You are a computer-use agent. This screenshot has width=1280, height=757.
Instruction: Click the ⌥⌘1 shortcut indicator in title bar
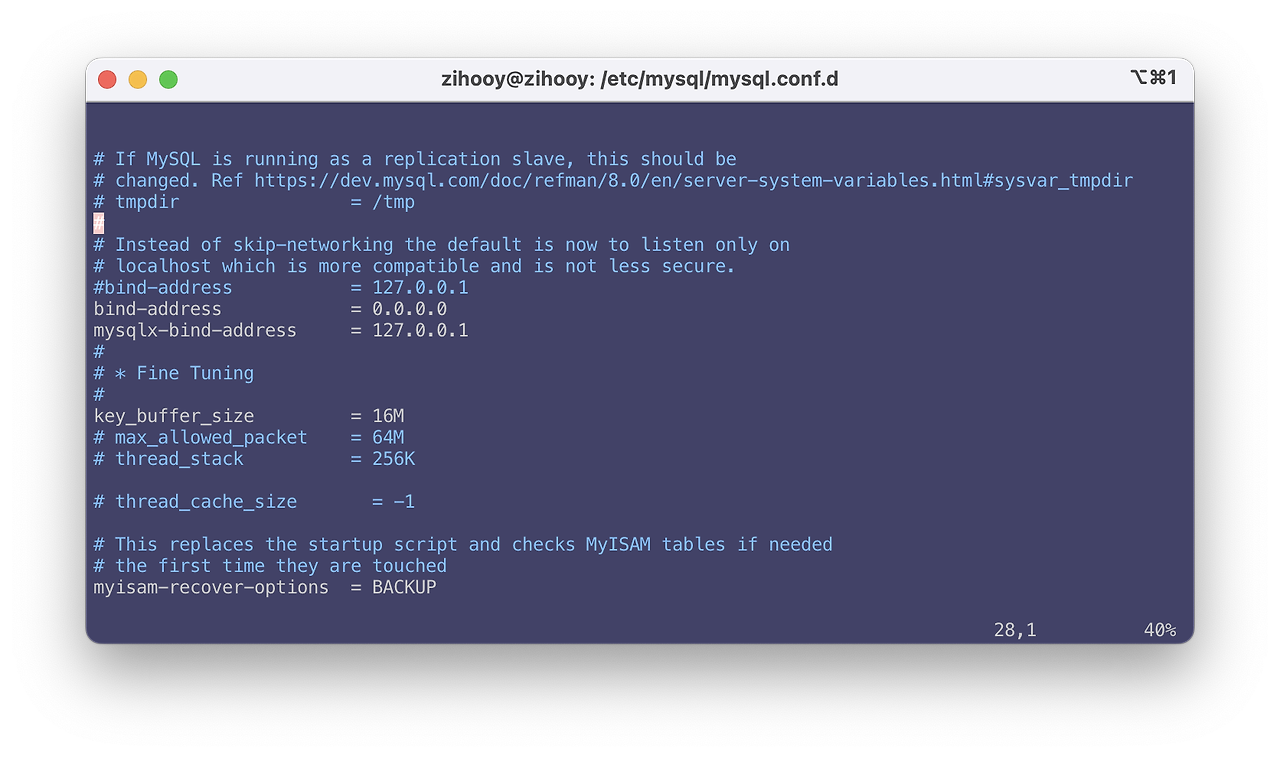point(1153,78)
